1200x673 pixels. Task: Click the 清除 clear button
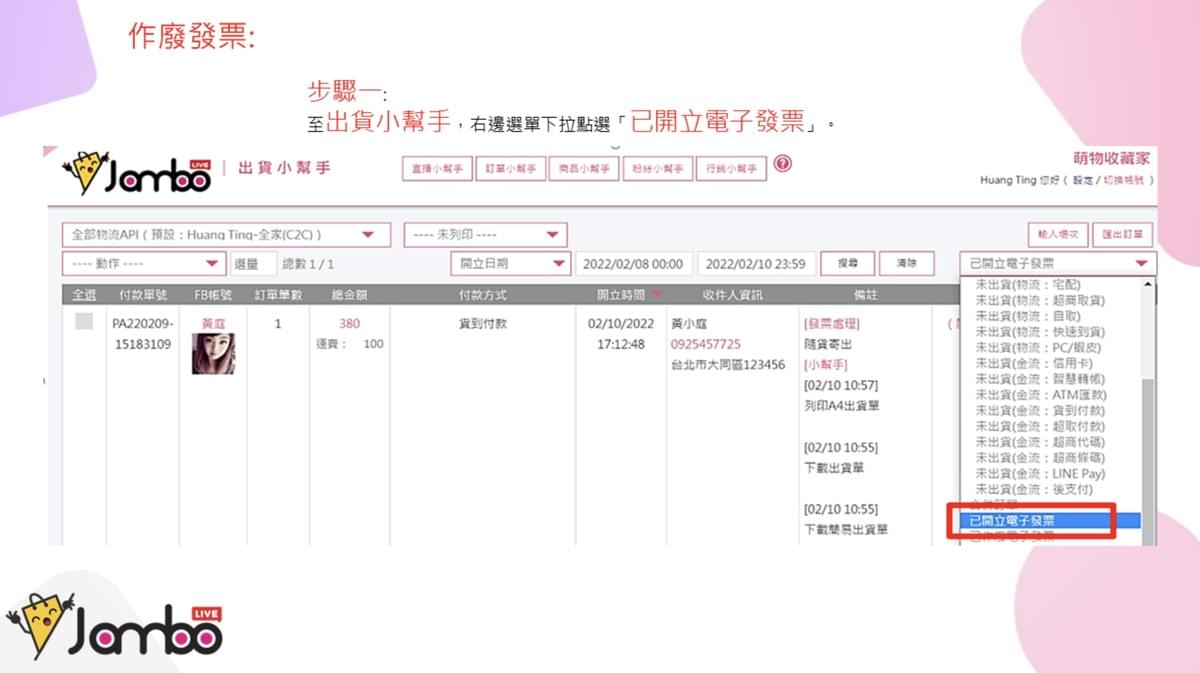[x=907, y=263]
